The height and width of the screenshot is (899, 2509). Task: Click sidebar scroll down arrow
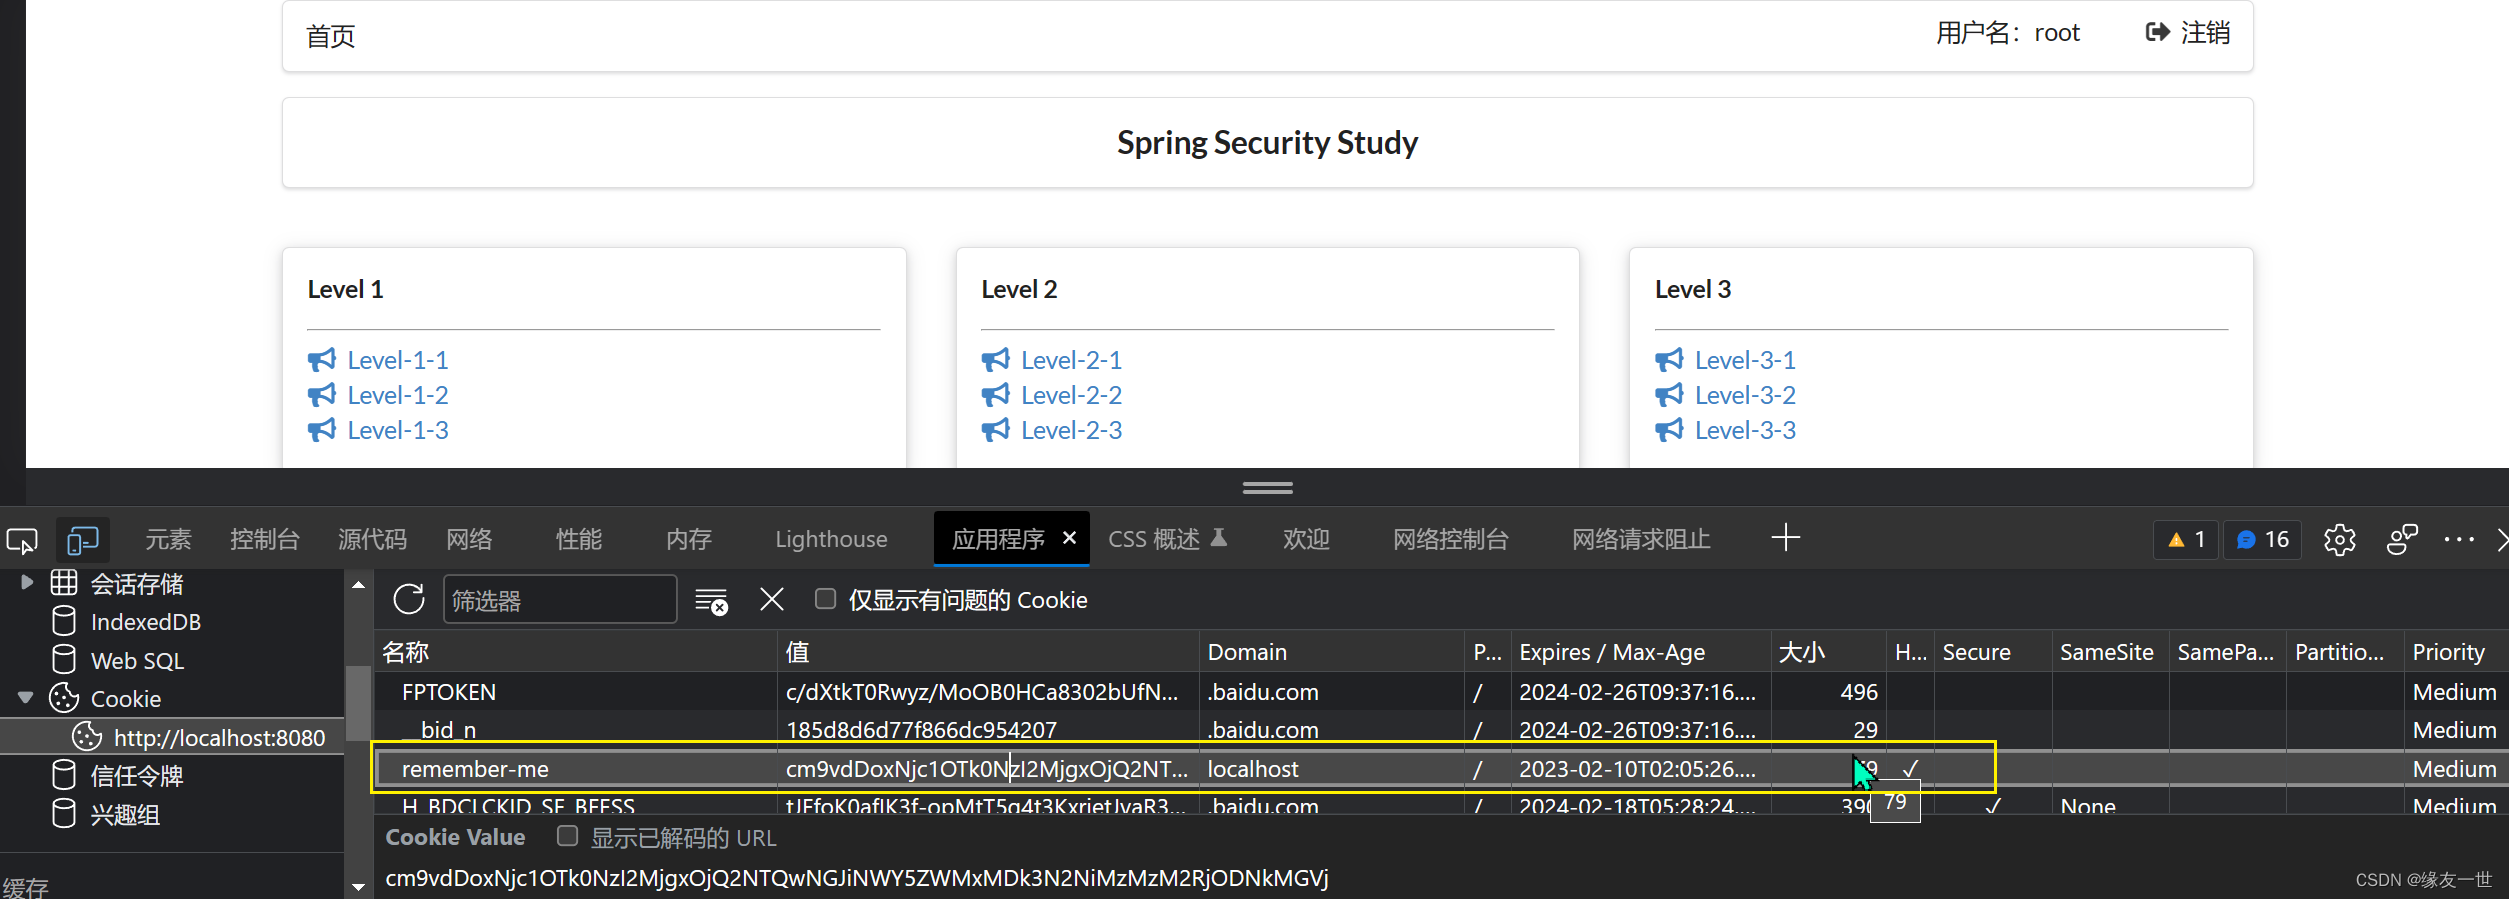(358, 887)
